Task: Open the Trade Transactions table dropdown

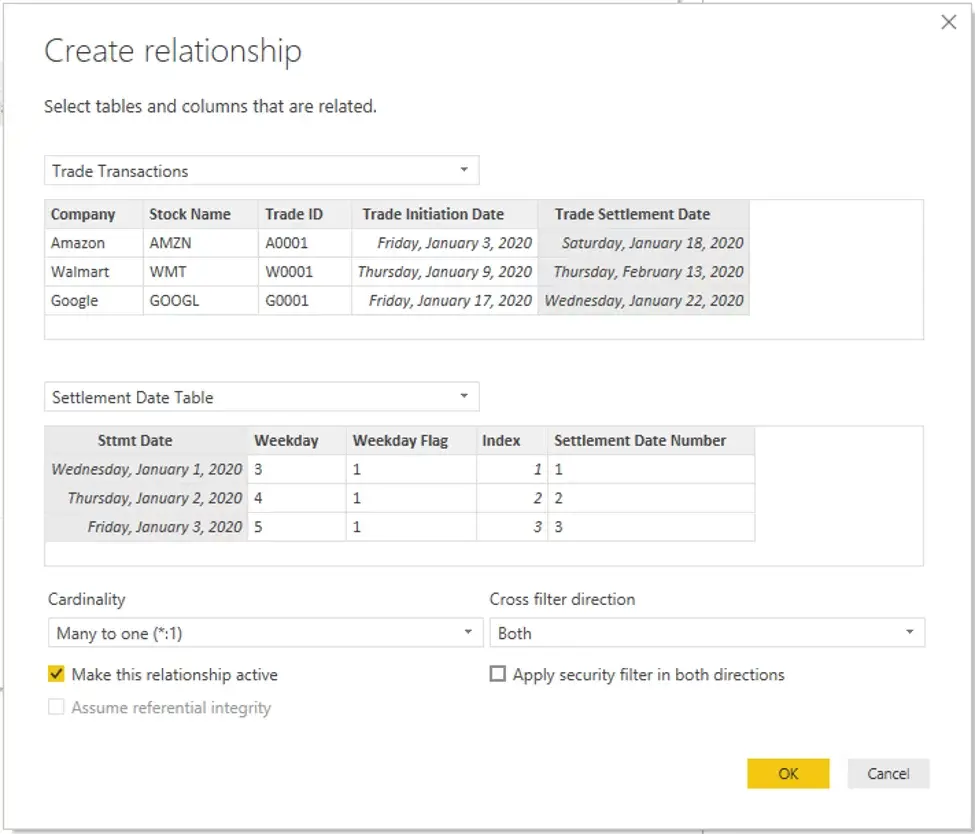Action: [261, 170]
